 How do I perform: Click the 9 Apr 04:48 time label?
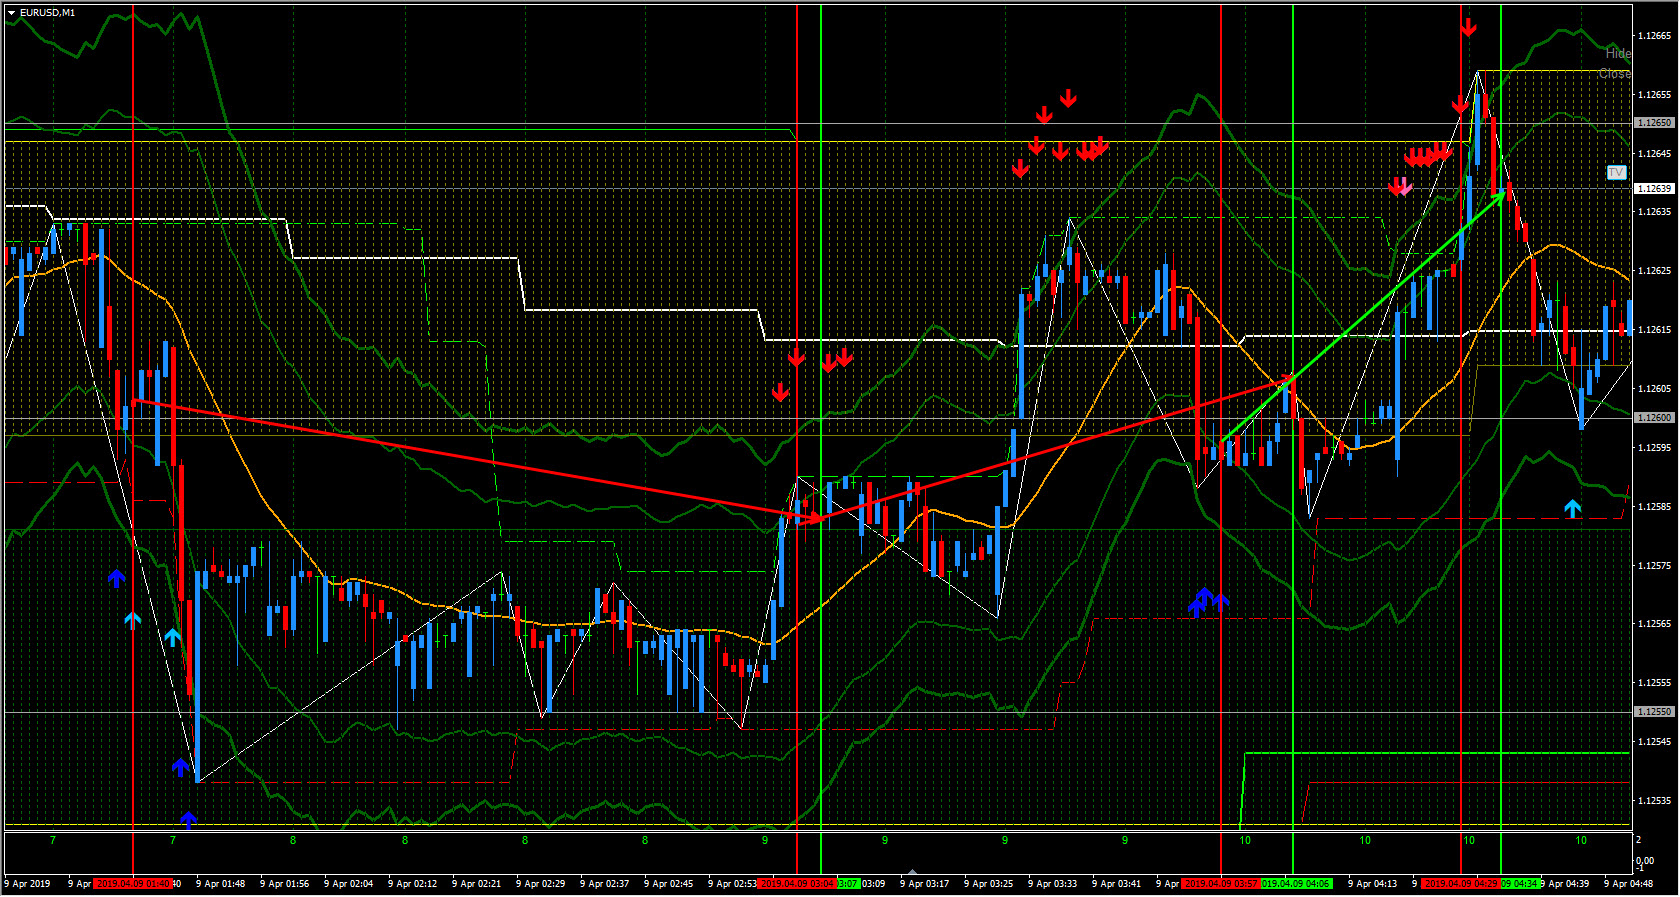[x=1628, y=884]
